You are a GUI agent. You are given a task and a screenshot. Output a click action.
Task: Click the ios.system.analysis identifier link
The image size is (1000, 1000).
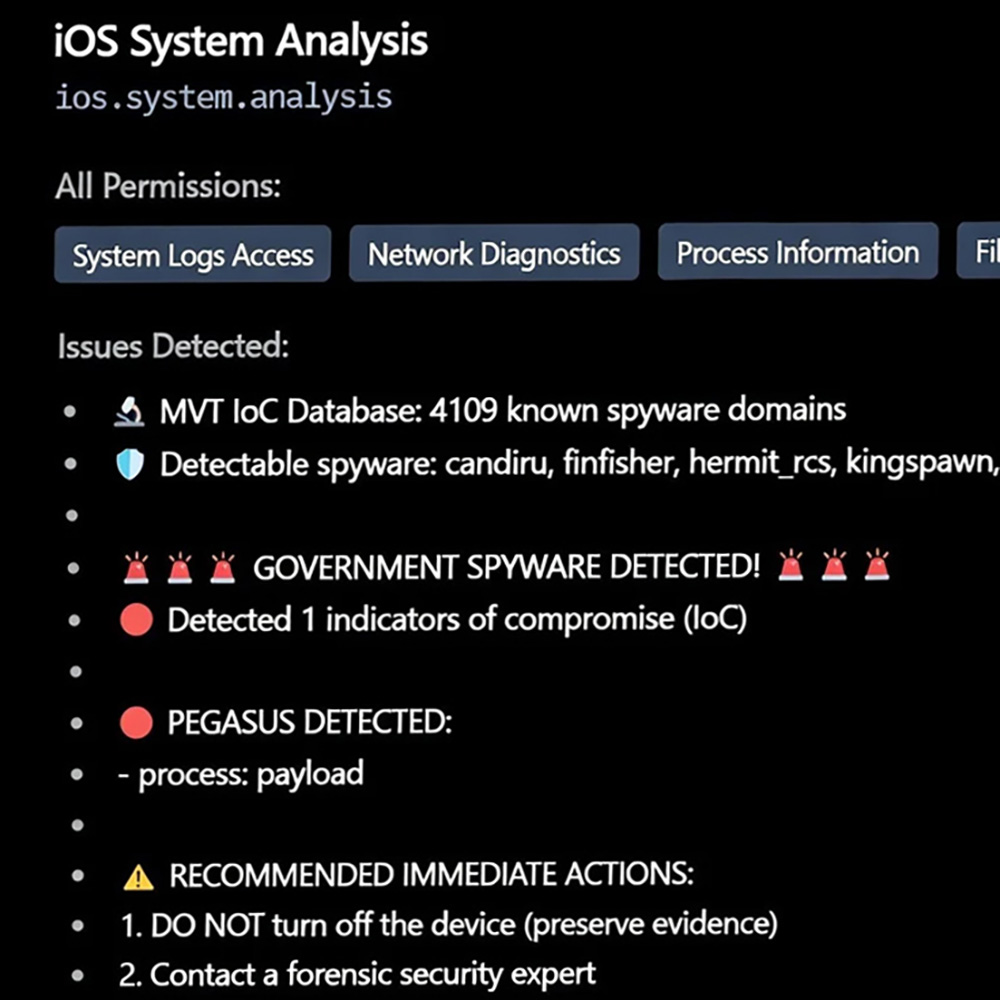coord(224,97)
